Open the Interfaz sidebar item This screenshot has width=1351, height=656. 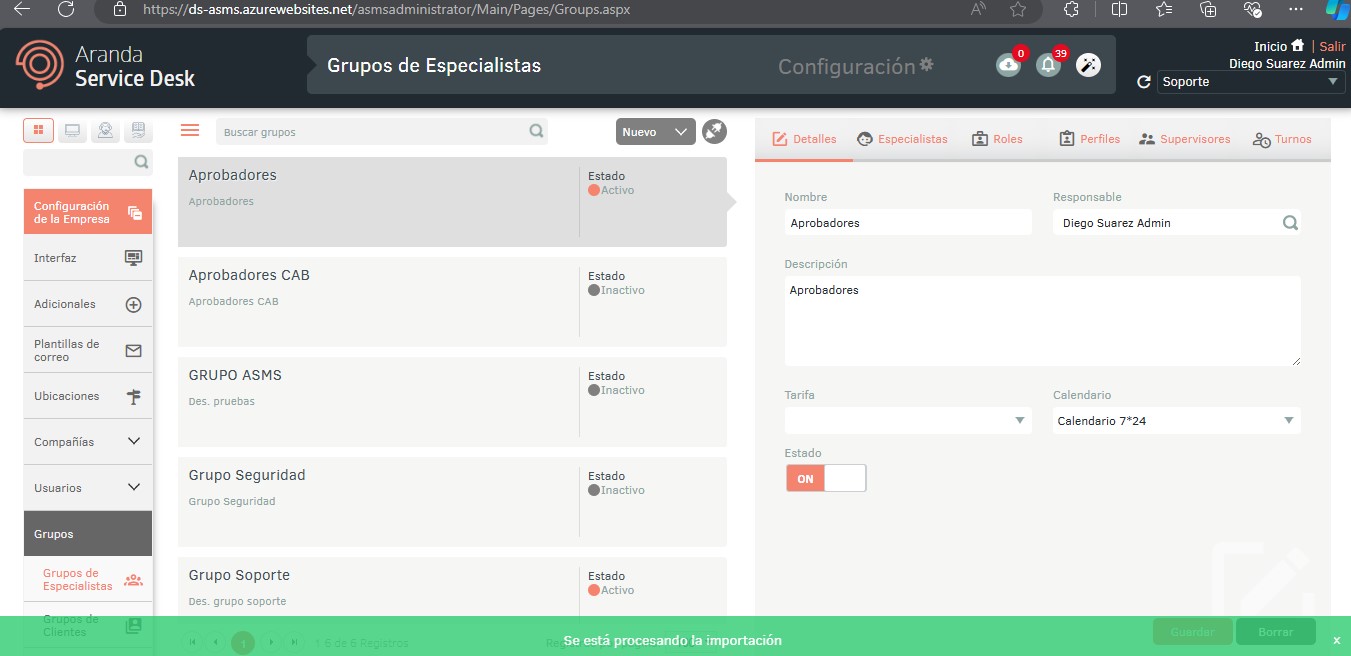pos(88,258)
